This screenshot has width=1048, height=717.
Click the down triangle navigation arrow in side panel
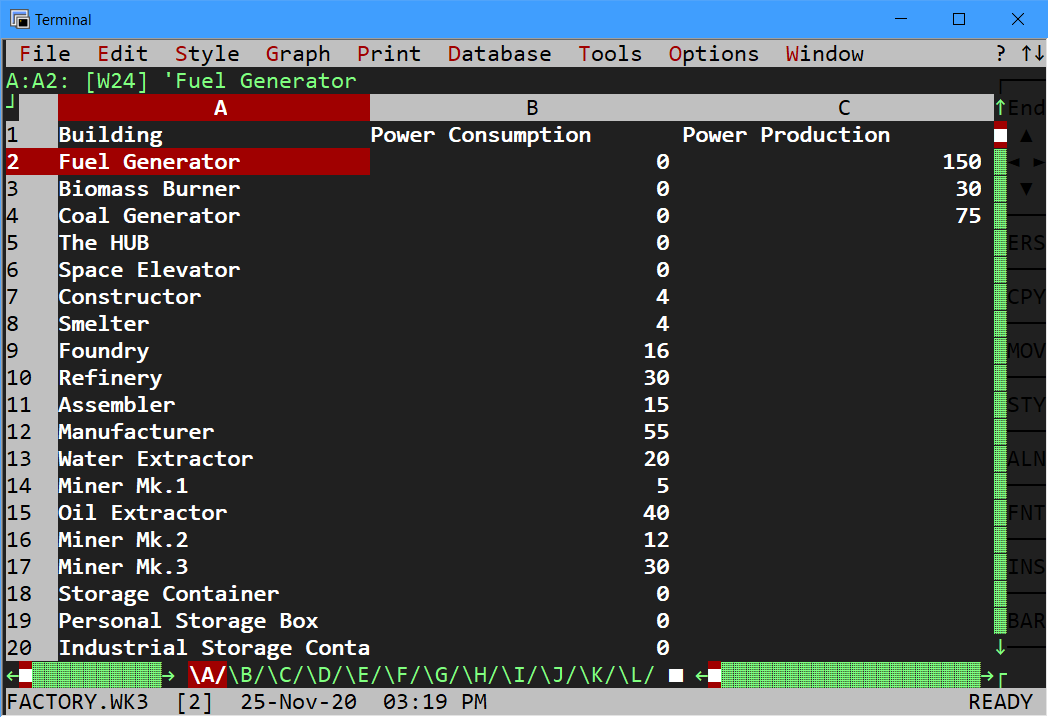[x=1026, y=189]
